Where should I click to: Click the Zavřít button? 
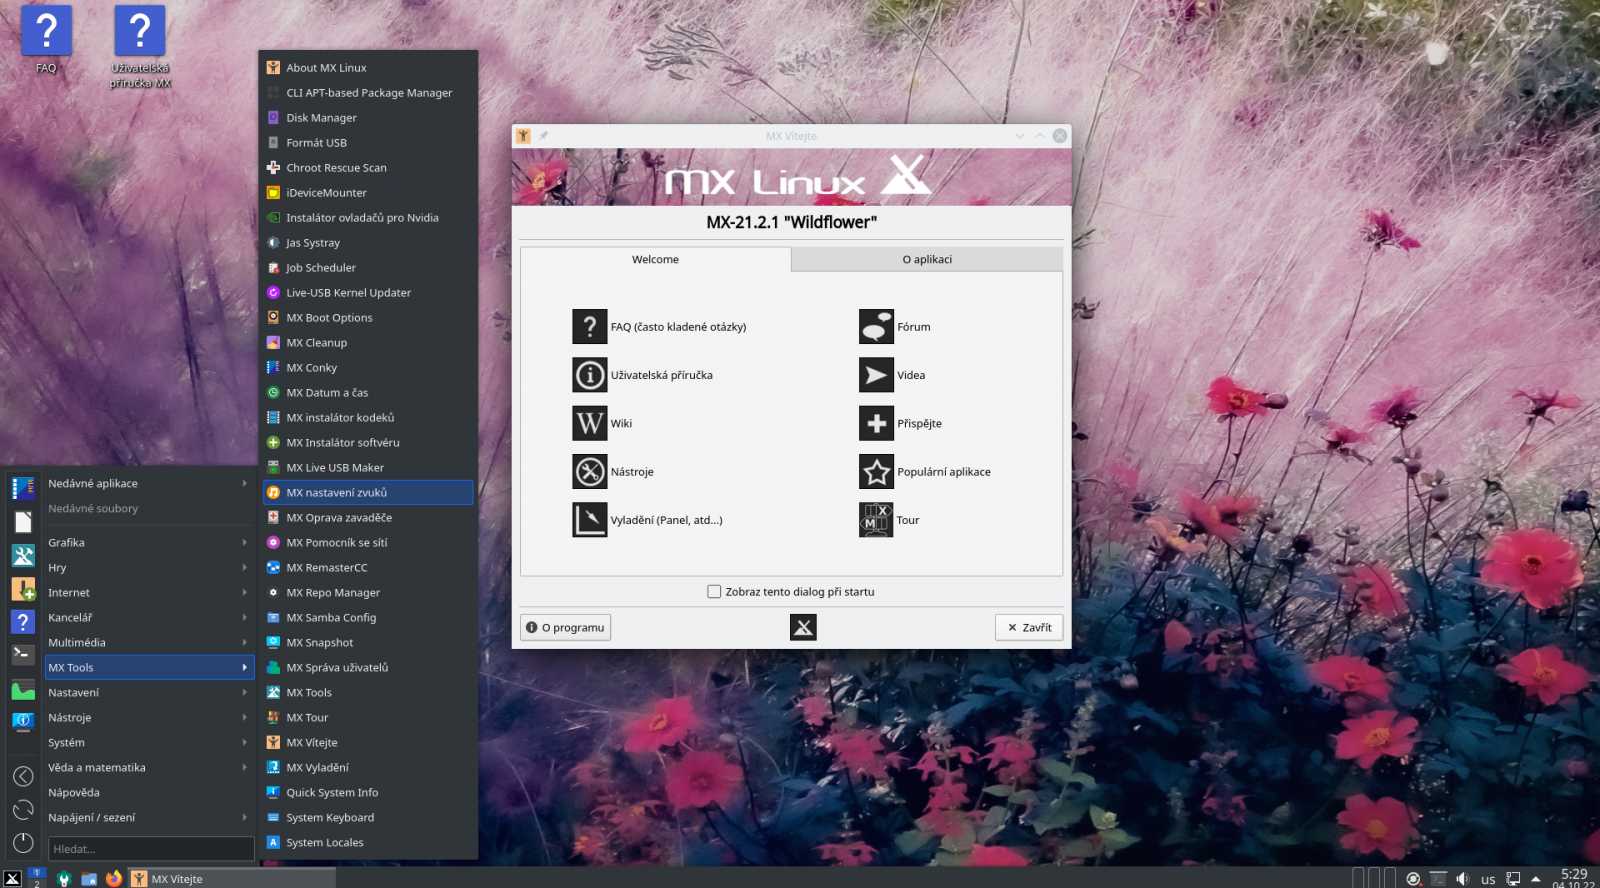[1029, 627]
